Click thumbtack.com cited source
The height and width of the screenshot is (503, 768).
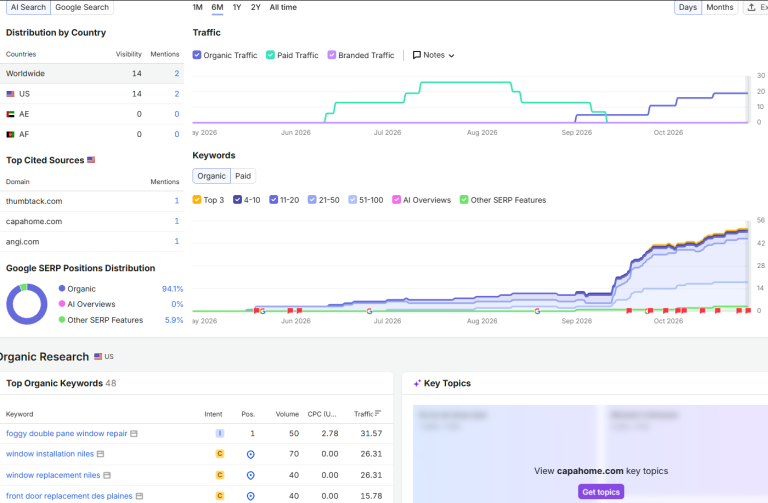(x=34, y=201)
